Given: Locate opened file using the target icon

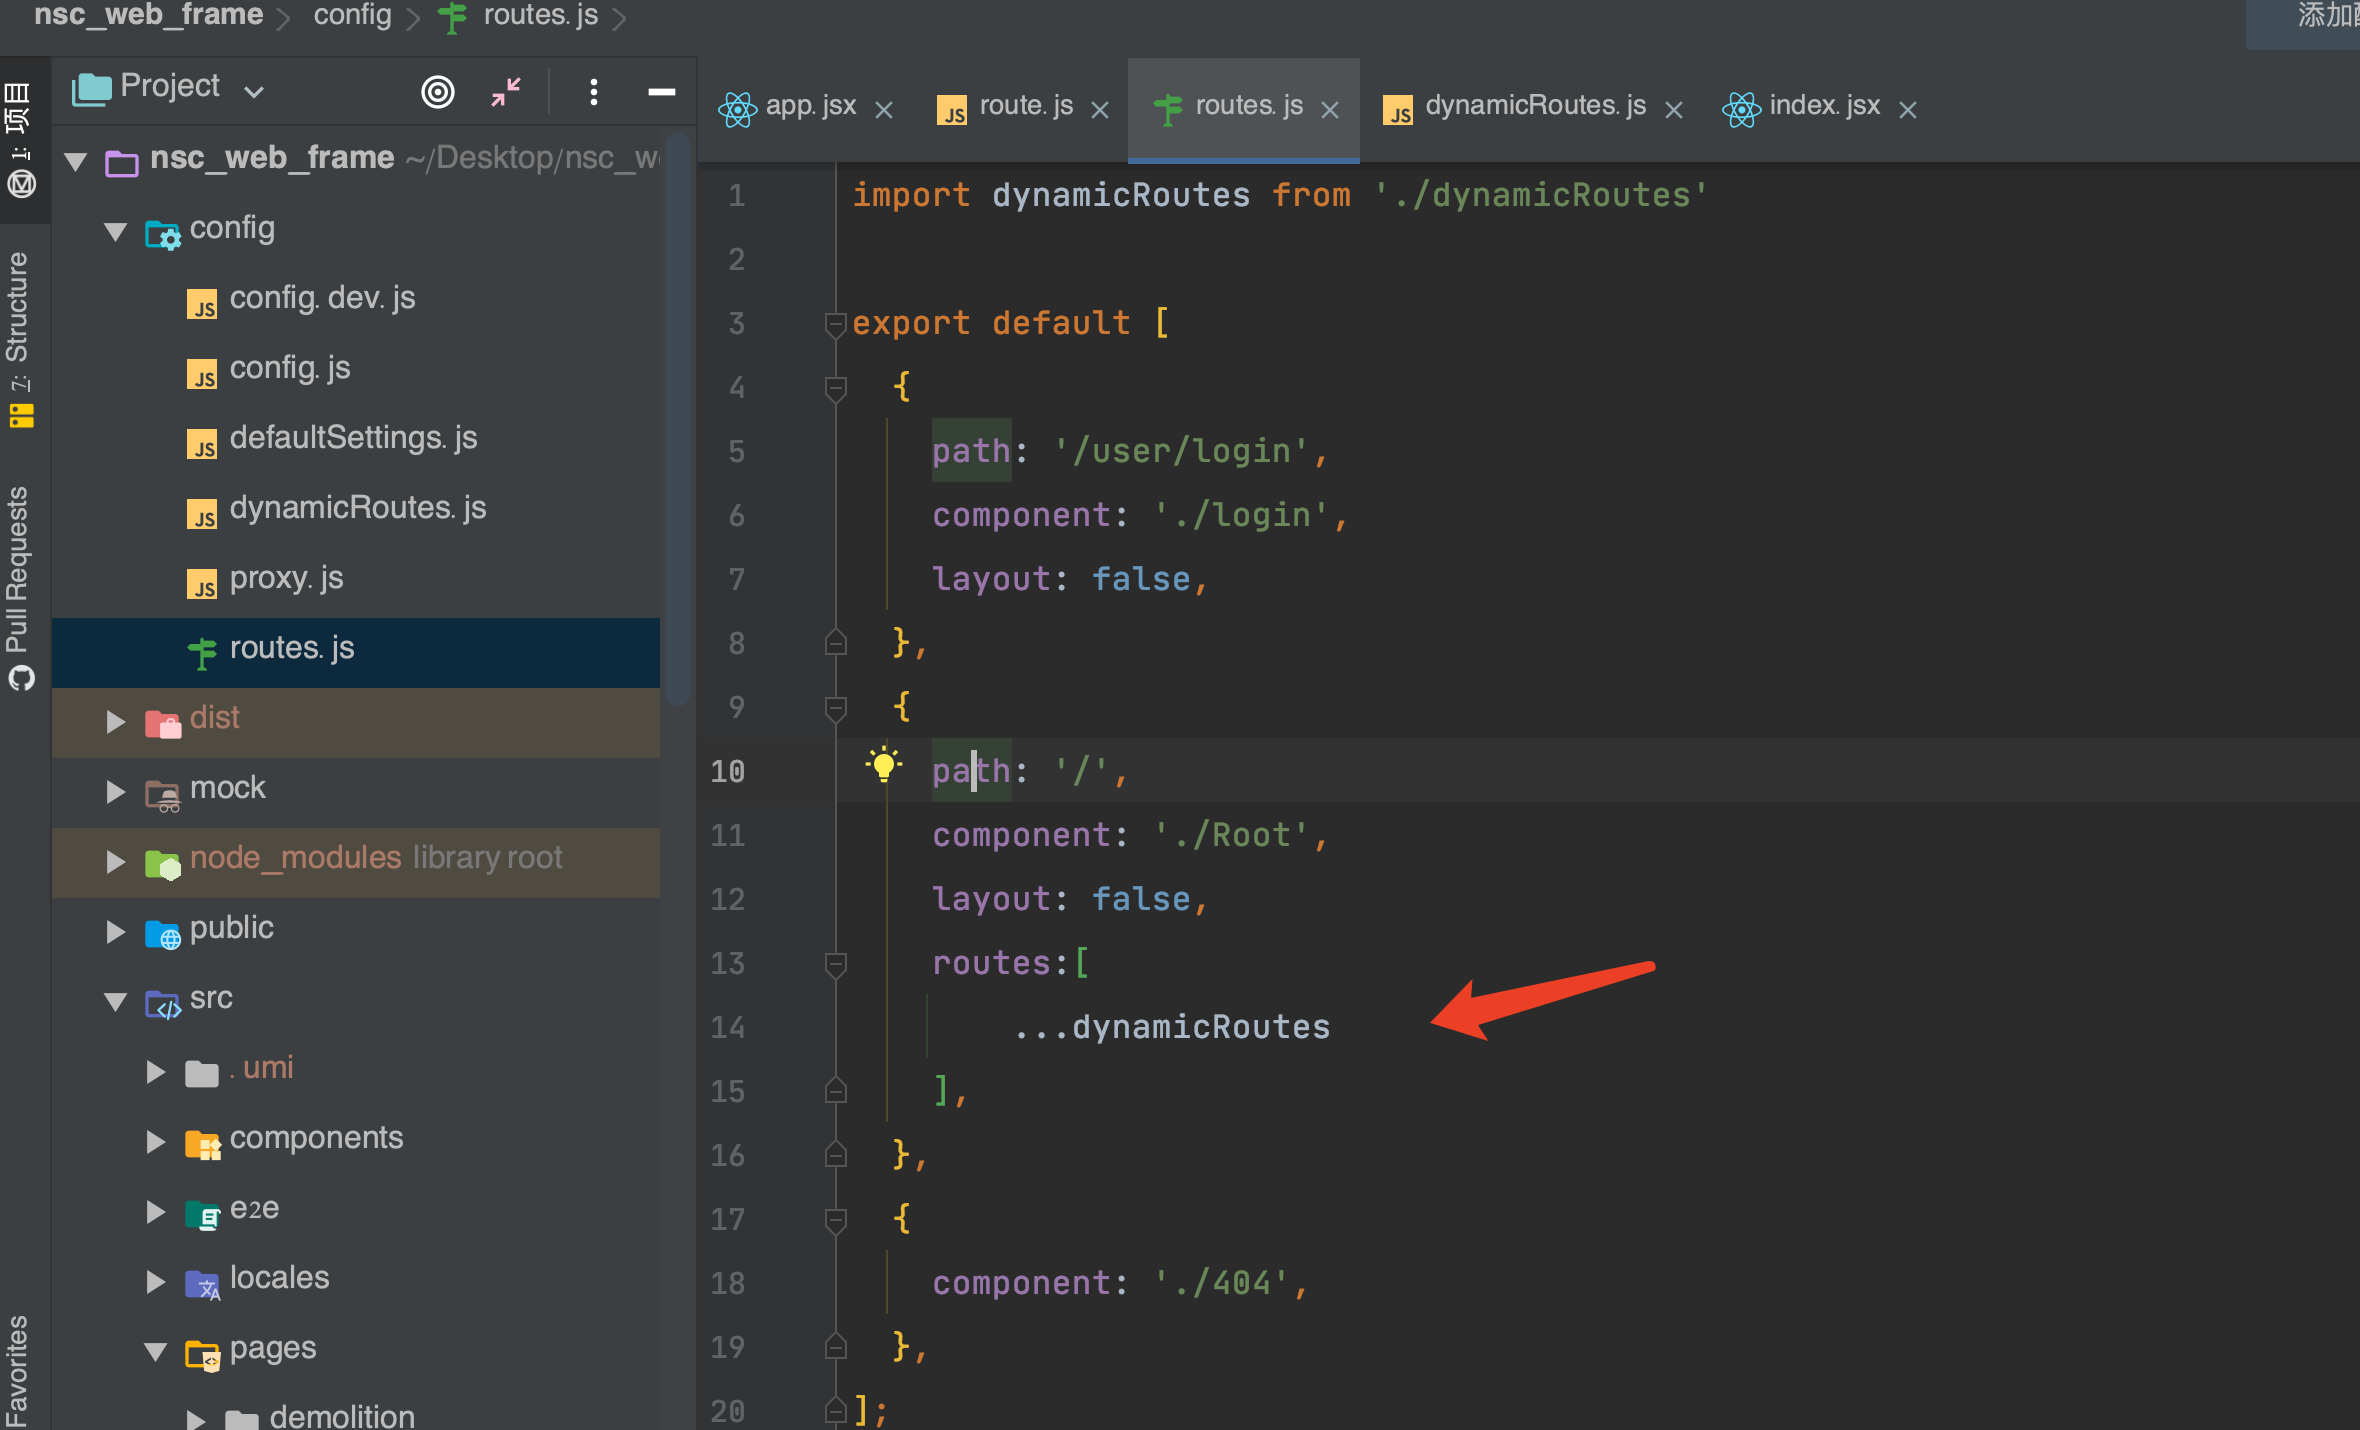Looking at the screenshot, I should coord(438,91).
